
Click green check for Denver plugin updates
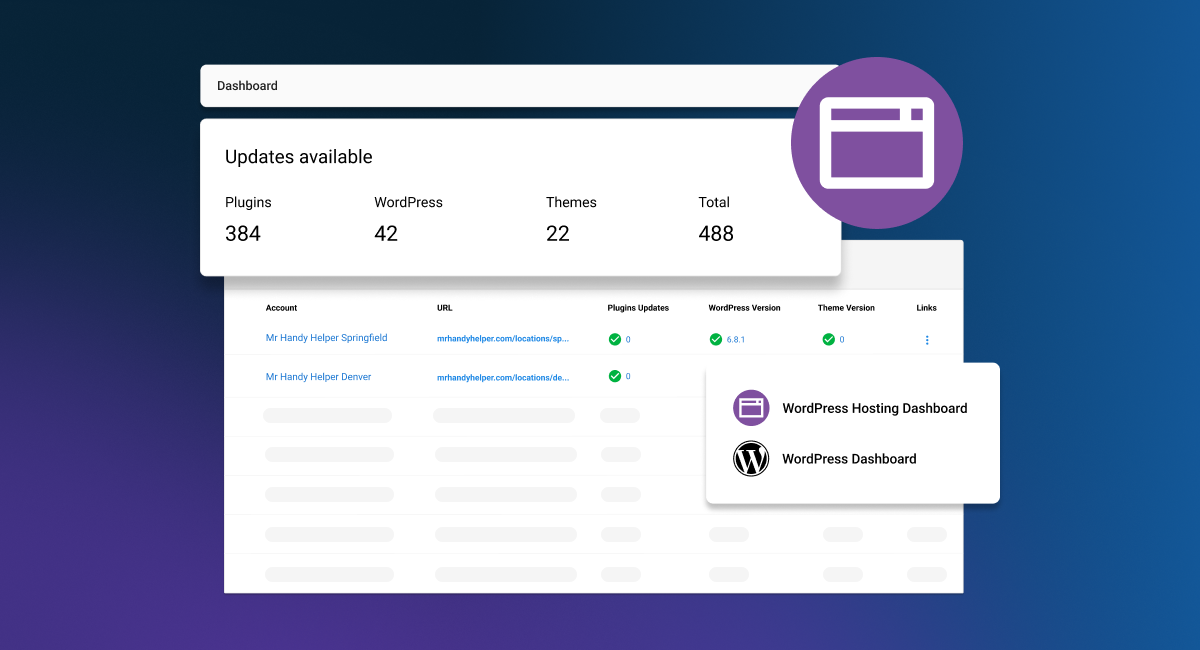pyautogui.click(x=615, y=376)
